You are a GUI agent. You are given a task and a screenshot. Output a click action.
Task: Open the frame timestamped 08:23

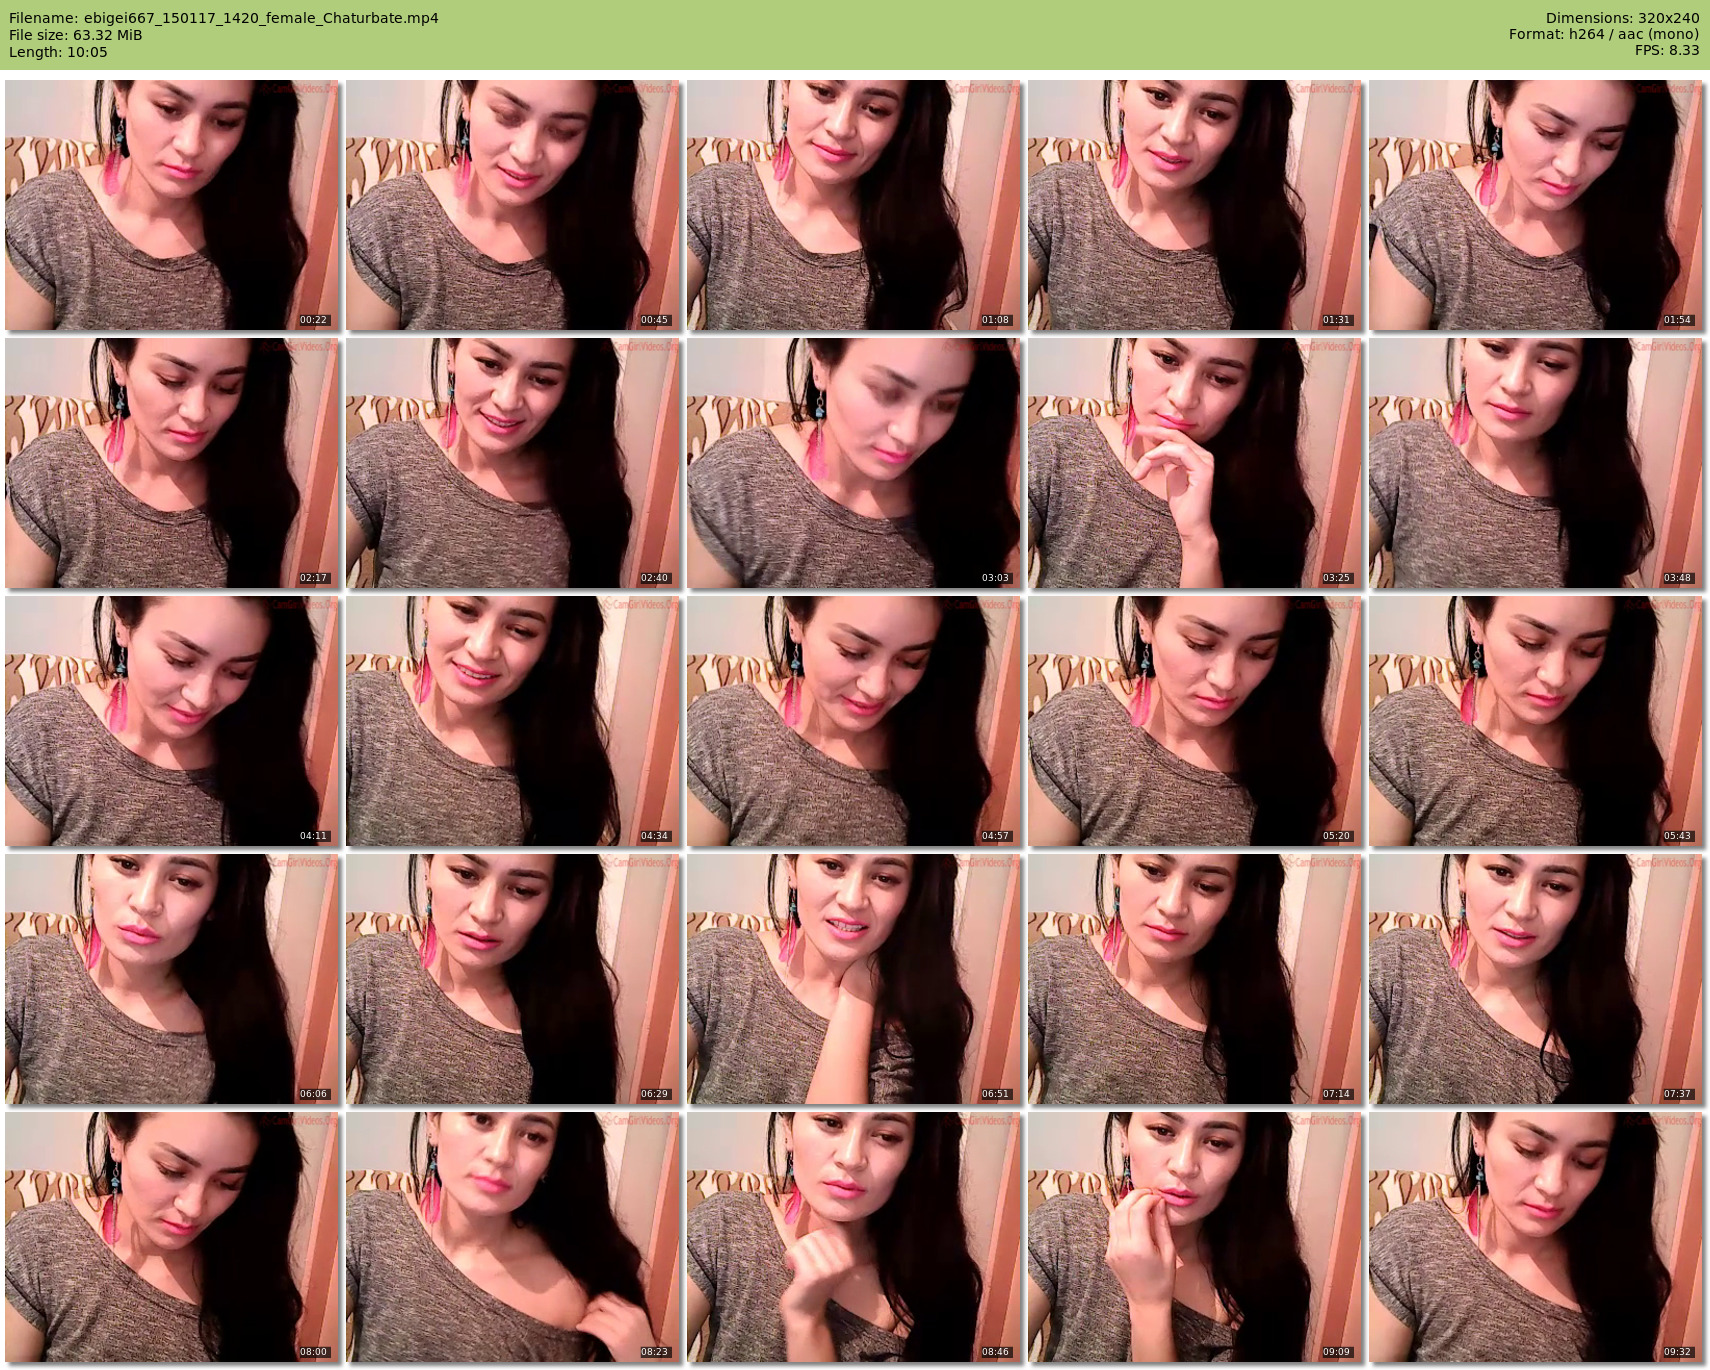(513, 1237)
